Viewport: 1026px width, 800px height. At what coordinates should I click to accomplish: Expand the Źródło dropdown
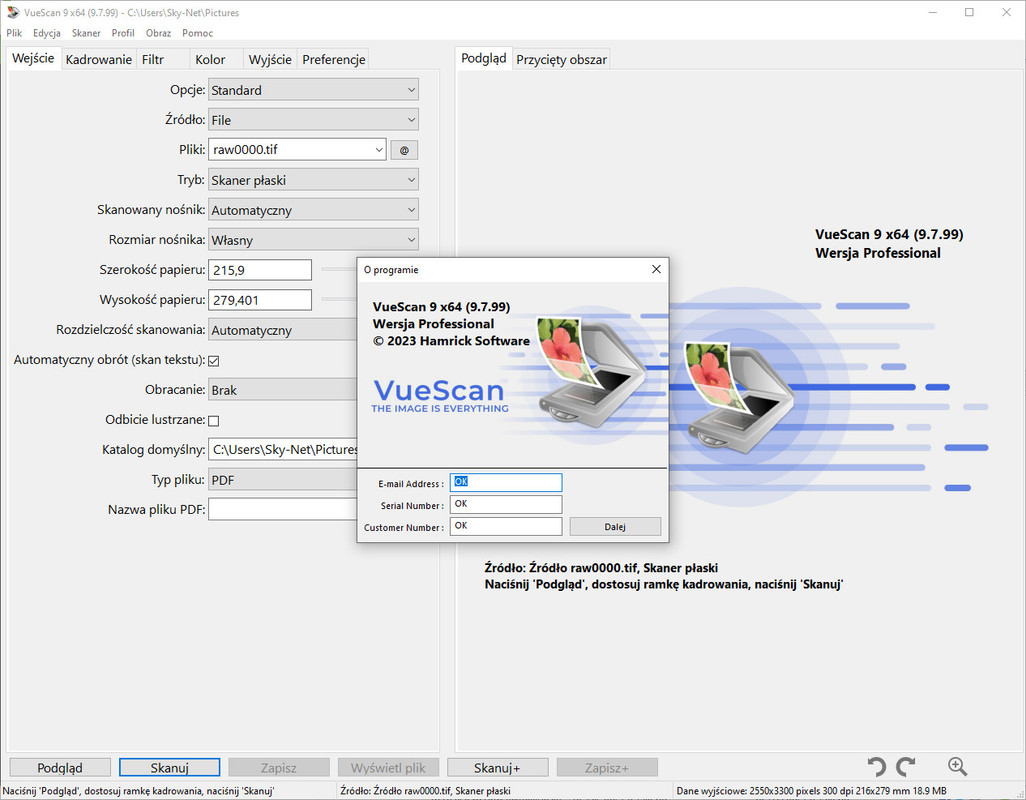tap(313, 120)
